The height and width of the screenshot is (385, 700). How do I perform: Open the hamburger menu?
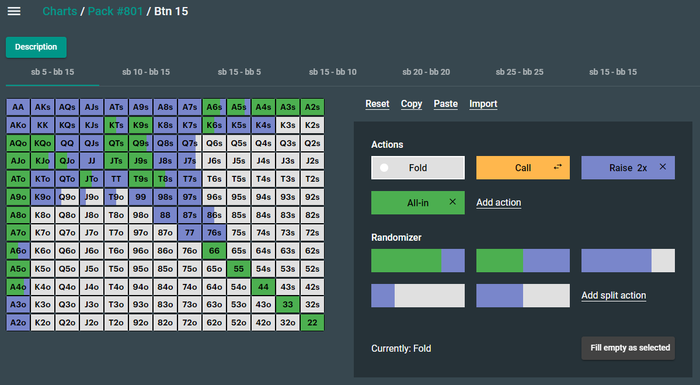[14, 11]
